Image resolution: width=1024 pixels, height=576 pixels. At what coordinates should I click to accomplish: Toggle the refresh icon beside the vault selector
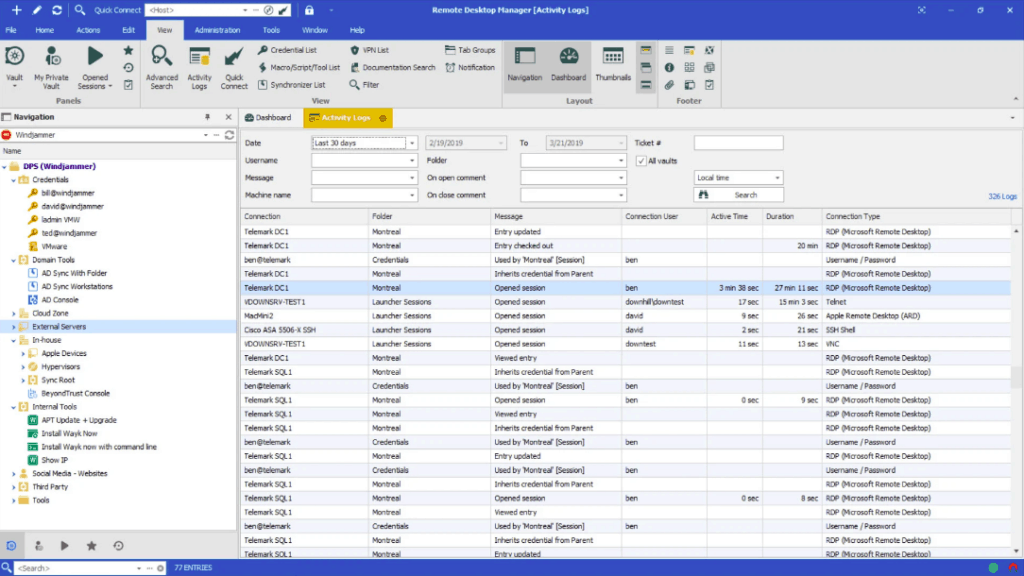pos(229,133)
